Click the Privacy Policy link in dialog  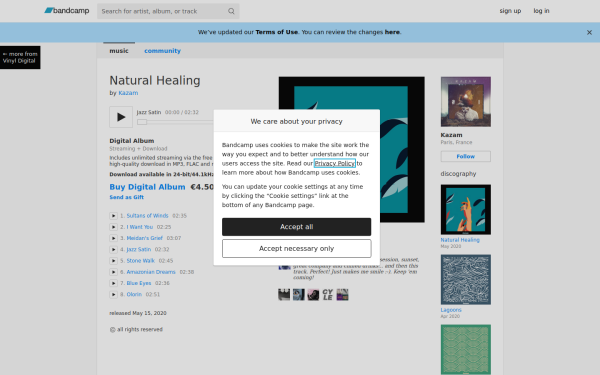click(x=335, y=163)
